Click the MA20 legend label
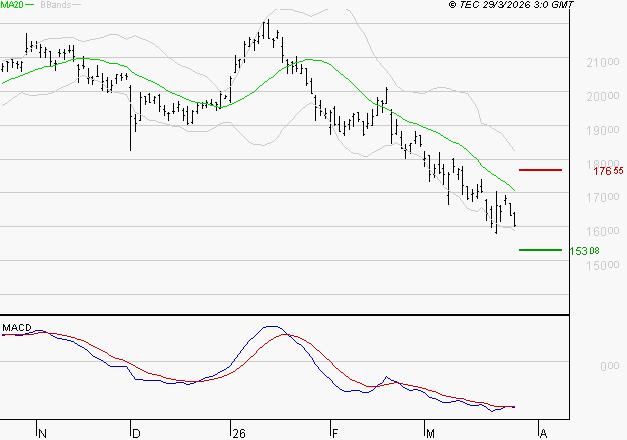This screenshot has height=440, width=627. tap(12, 5)
